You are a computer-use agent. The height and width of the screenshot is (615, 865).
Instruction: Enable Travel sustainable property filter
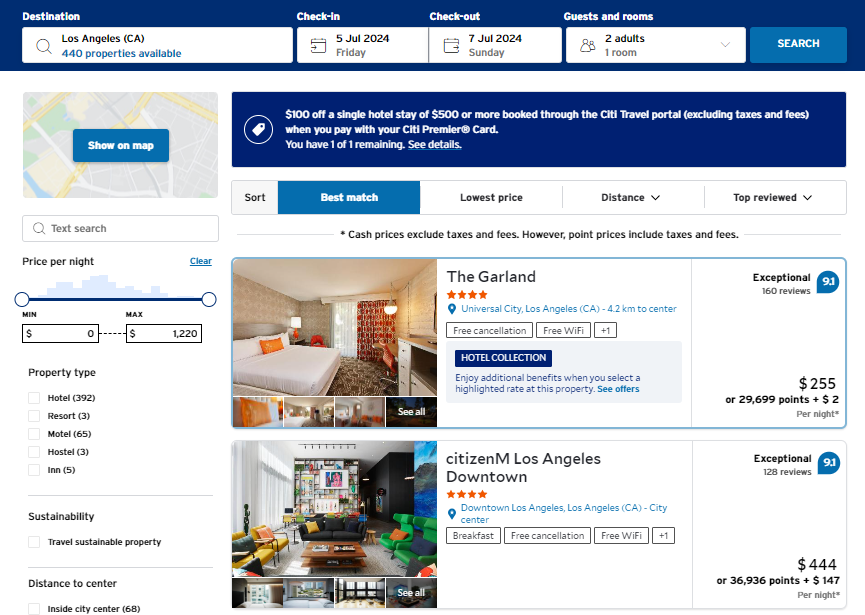pyautogui.click(x=34, y=542)
